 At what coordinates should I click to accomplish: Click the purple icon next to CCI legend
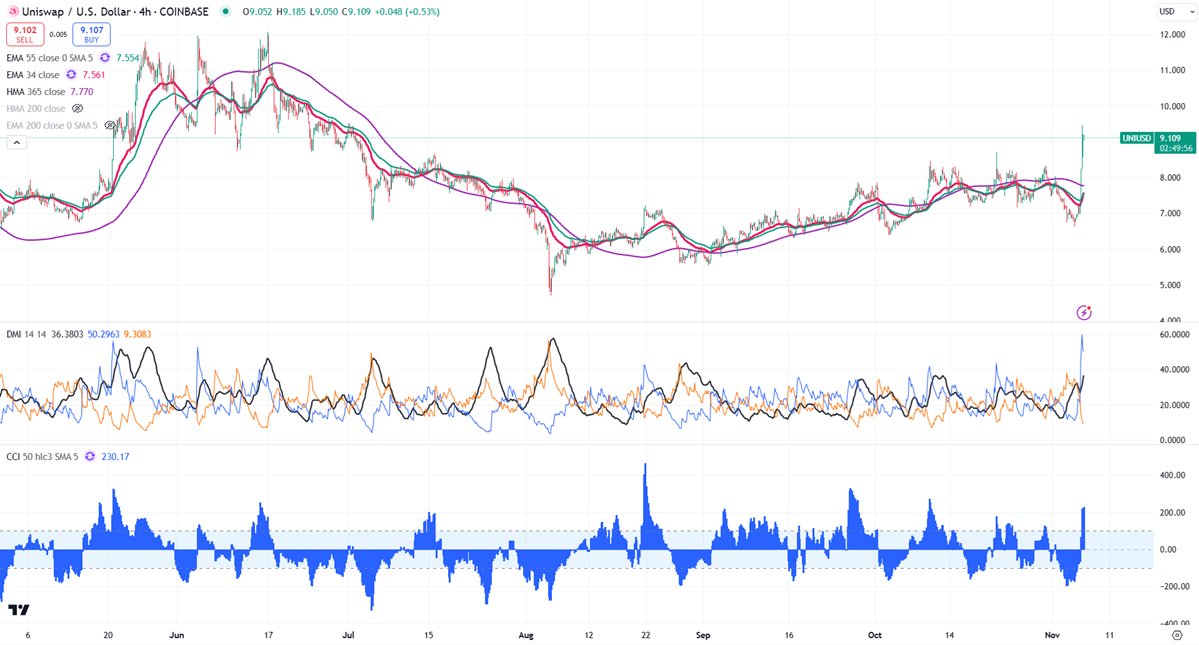[90, 457]
